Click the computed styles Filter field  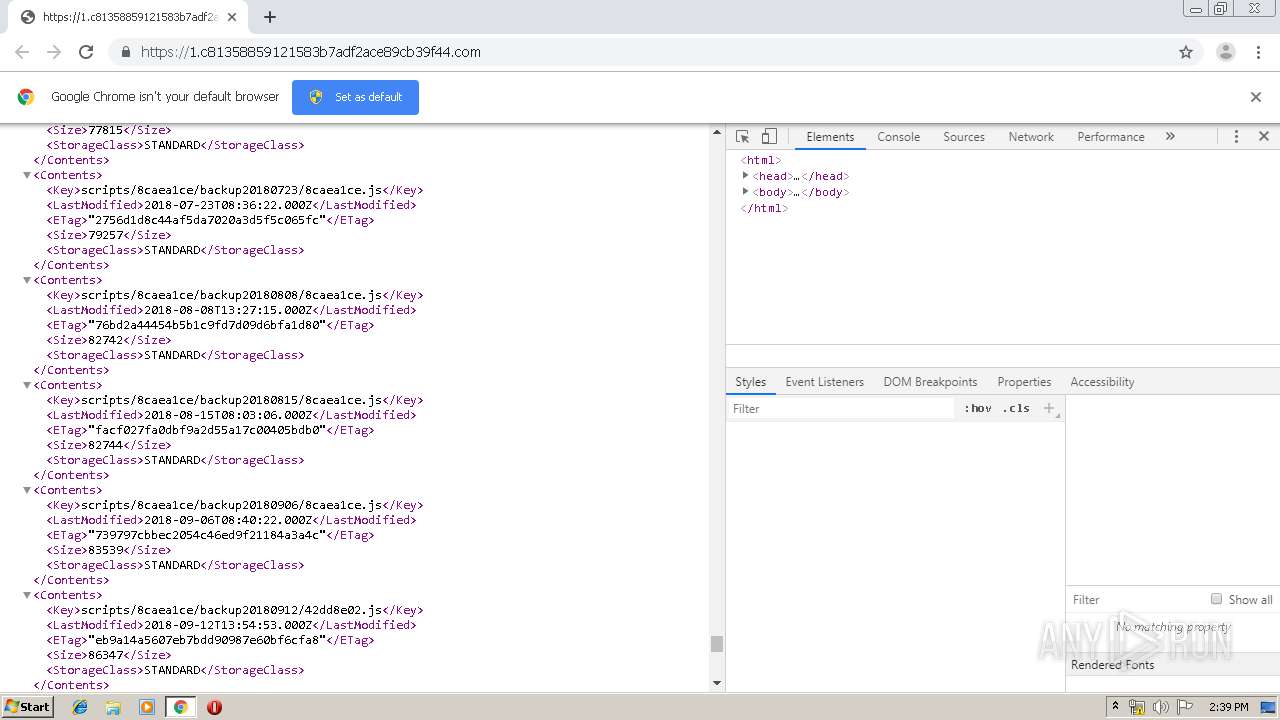[1135, 600]
